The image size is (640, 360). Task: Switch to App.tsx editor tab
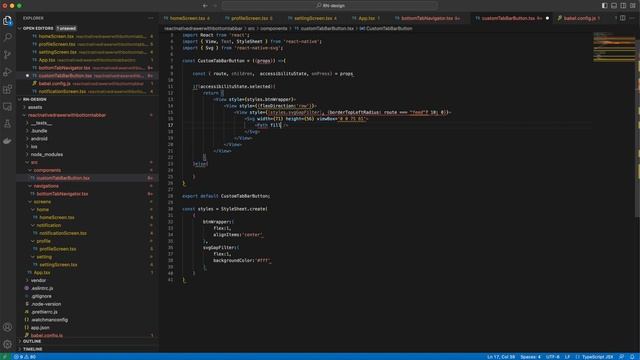(x=366, y=18)
